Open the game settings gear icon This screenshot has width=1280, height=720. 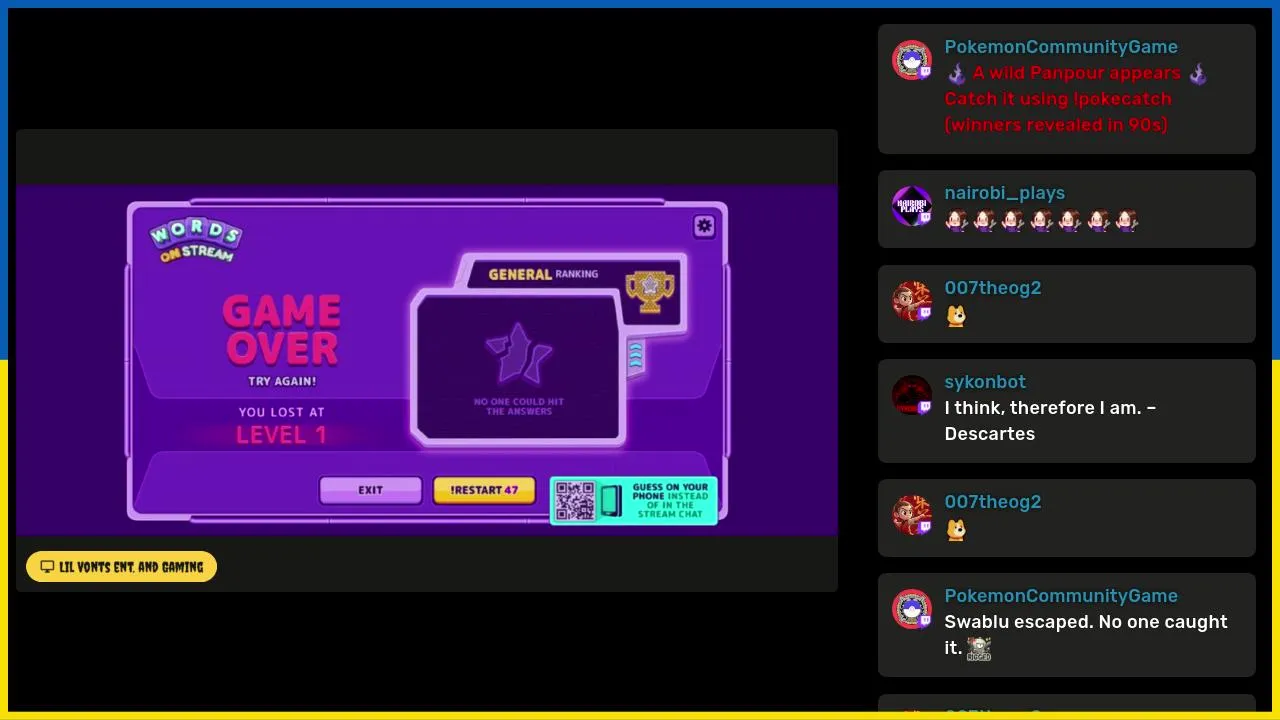704,226
